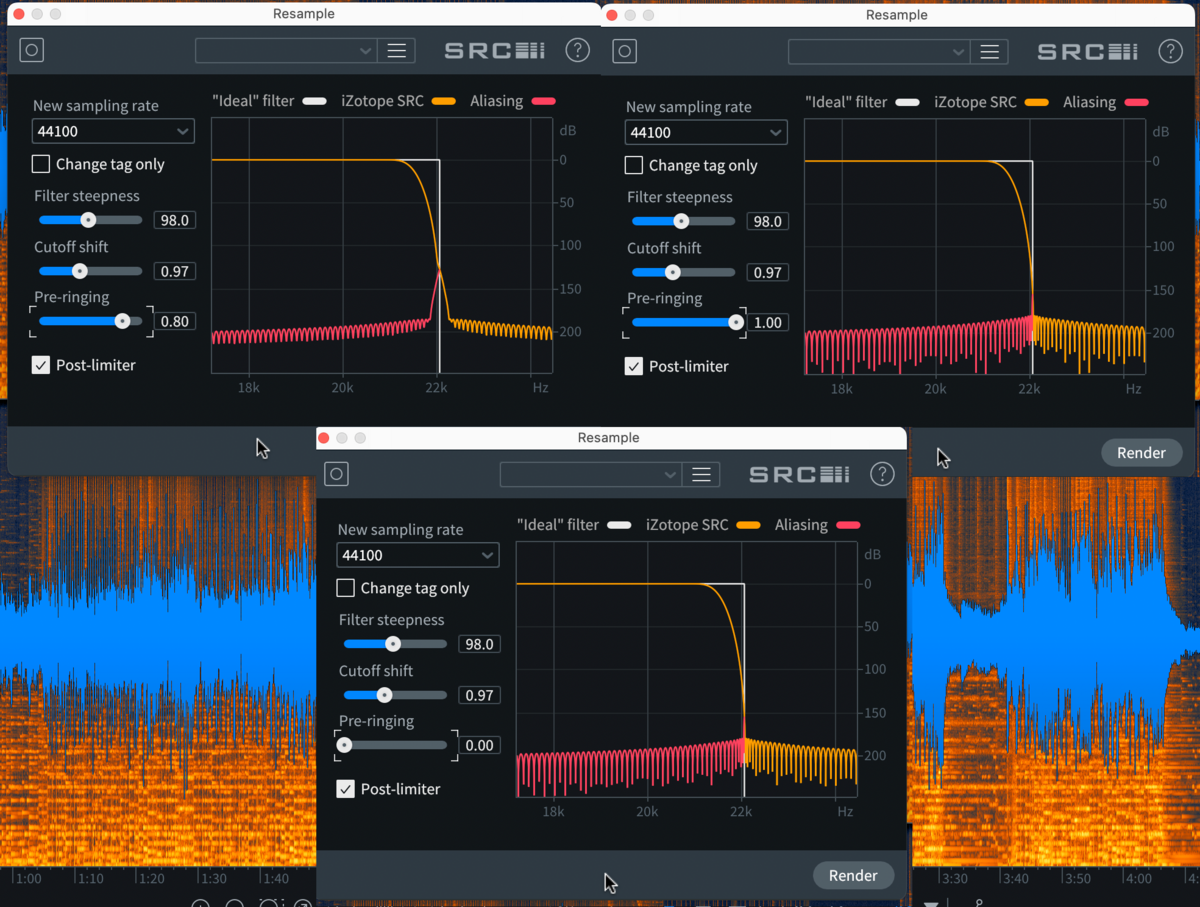Open the help icon in bottom Resample window
The height and width of the screenshot is (907, 1200).
pyautogui.click(x=882, y=474)
